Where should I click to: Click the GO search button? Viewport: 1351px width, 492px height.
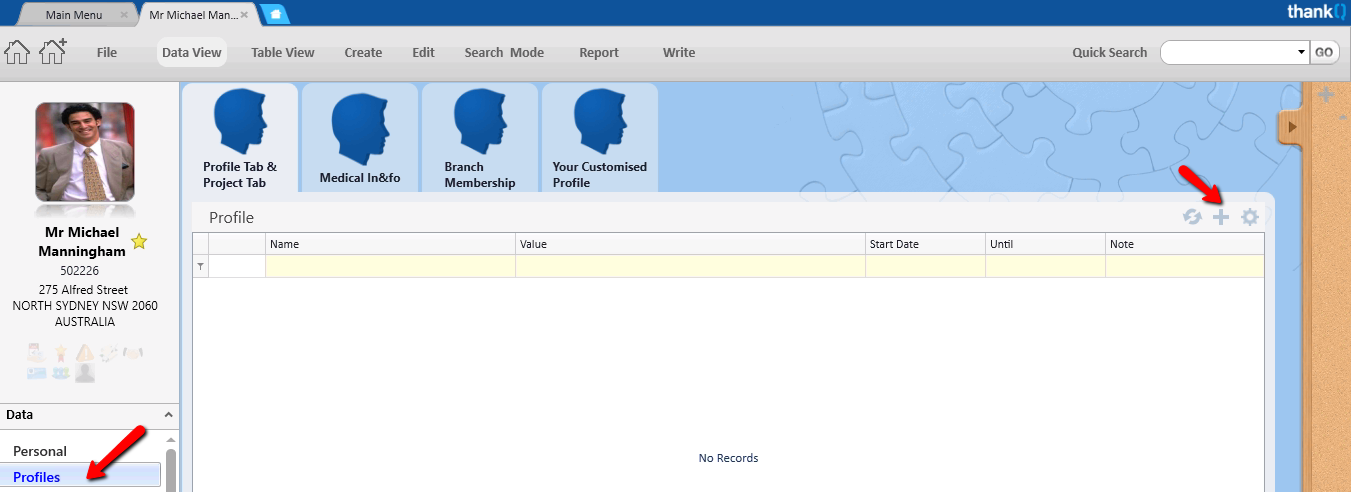[1324, 52]
